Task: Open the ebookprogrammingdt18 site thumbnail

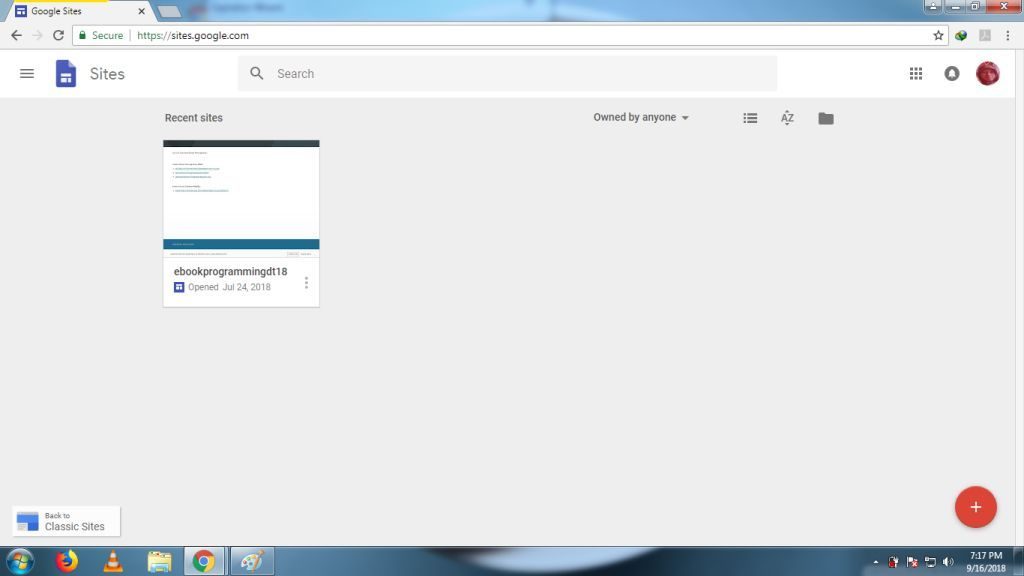Action: click(241, 199)
